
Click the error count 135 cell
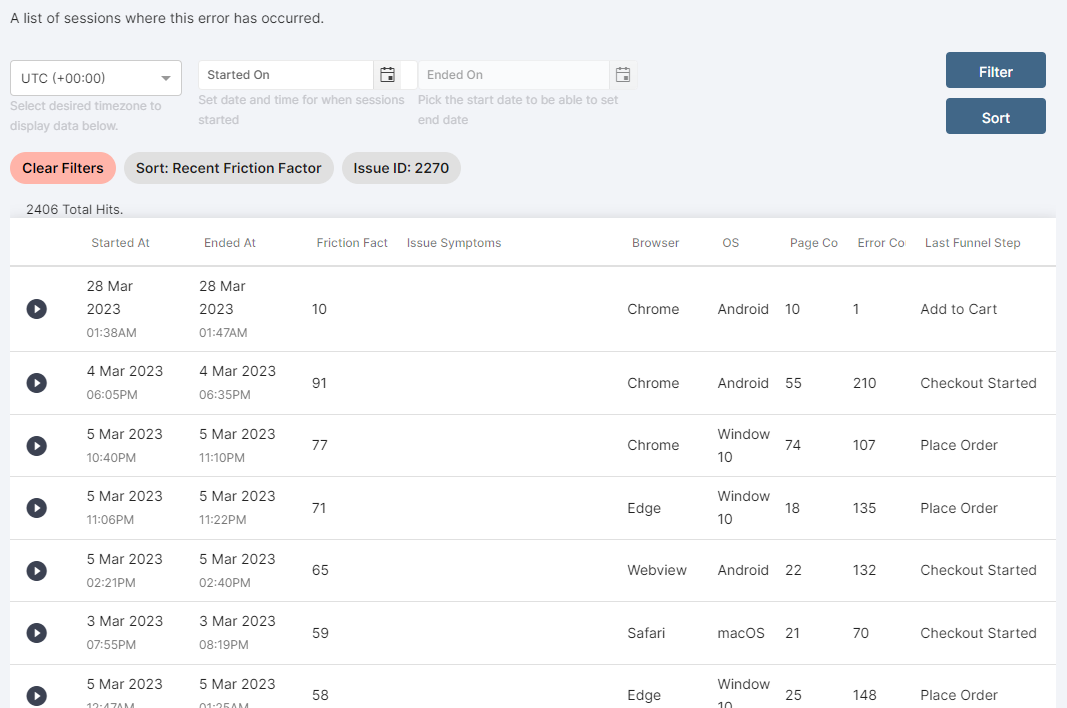click(864, 508)
